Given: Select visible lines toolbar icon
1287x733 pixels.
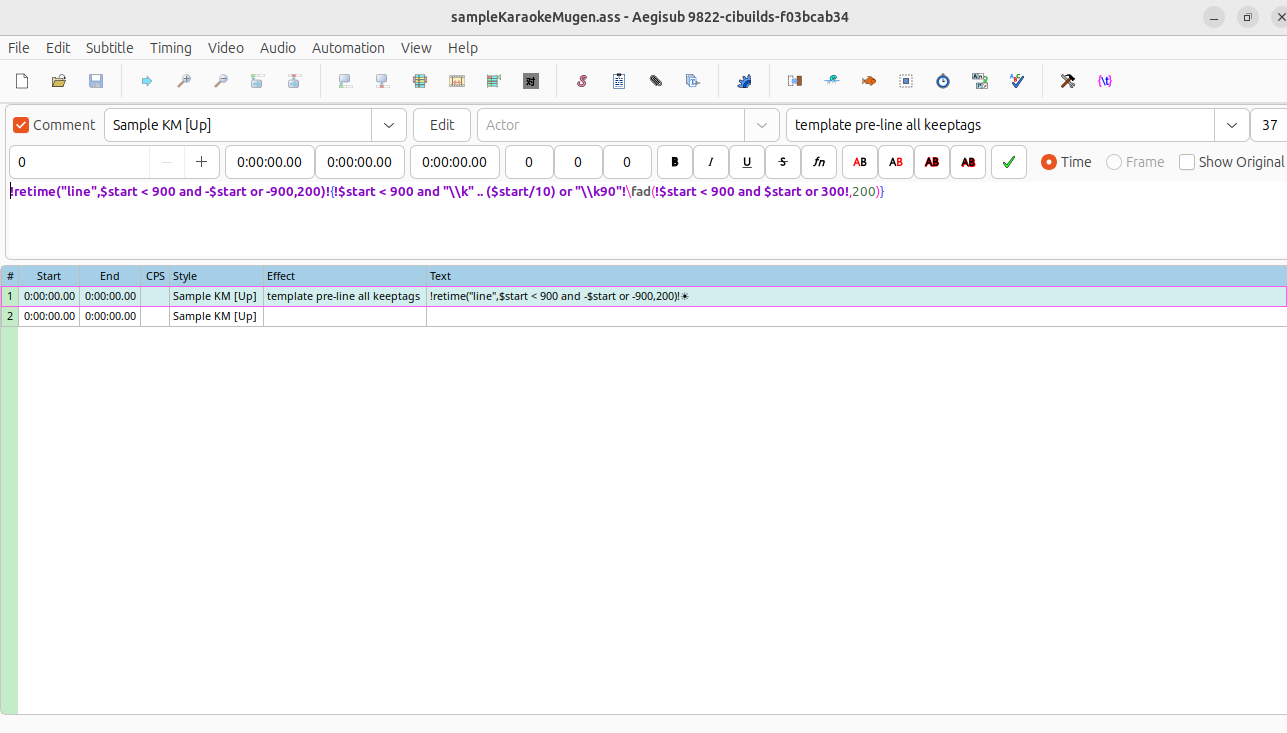Looking at the screenshot, I should click(420, 81).
